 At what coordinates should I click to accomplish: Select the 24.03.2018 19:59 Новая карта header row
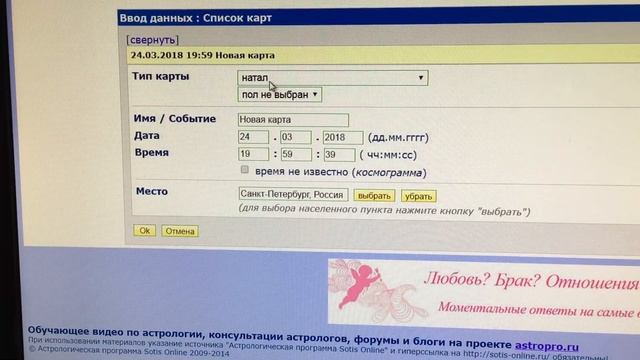384,55
